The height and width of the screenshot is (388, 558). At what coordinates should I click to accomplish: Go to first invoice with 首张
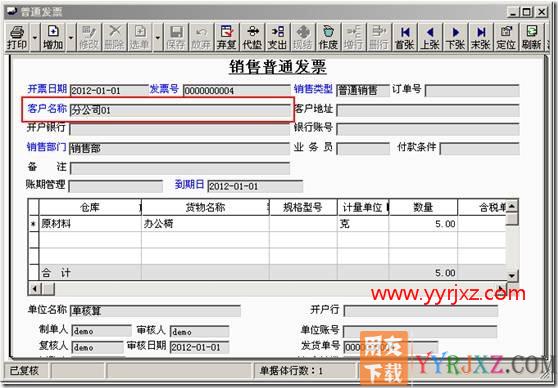(x=405, y=37)
